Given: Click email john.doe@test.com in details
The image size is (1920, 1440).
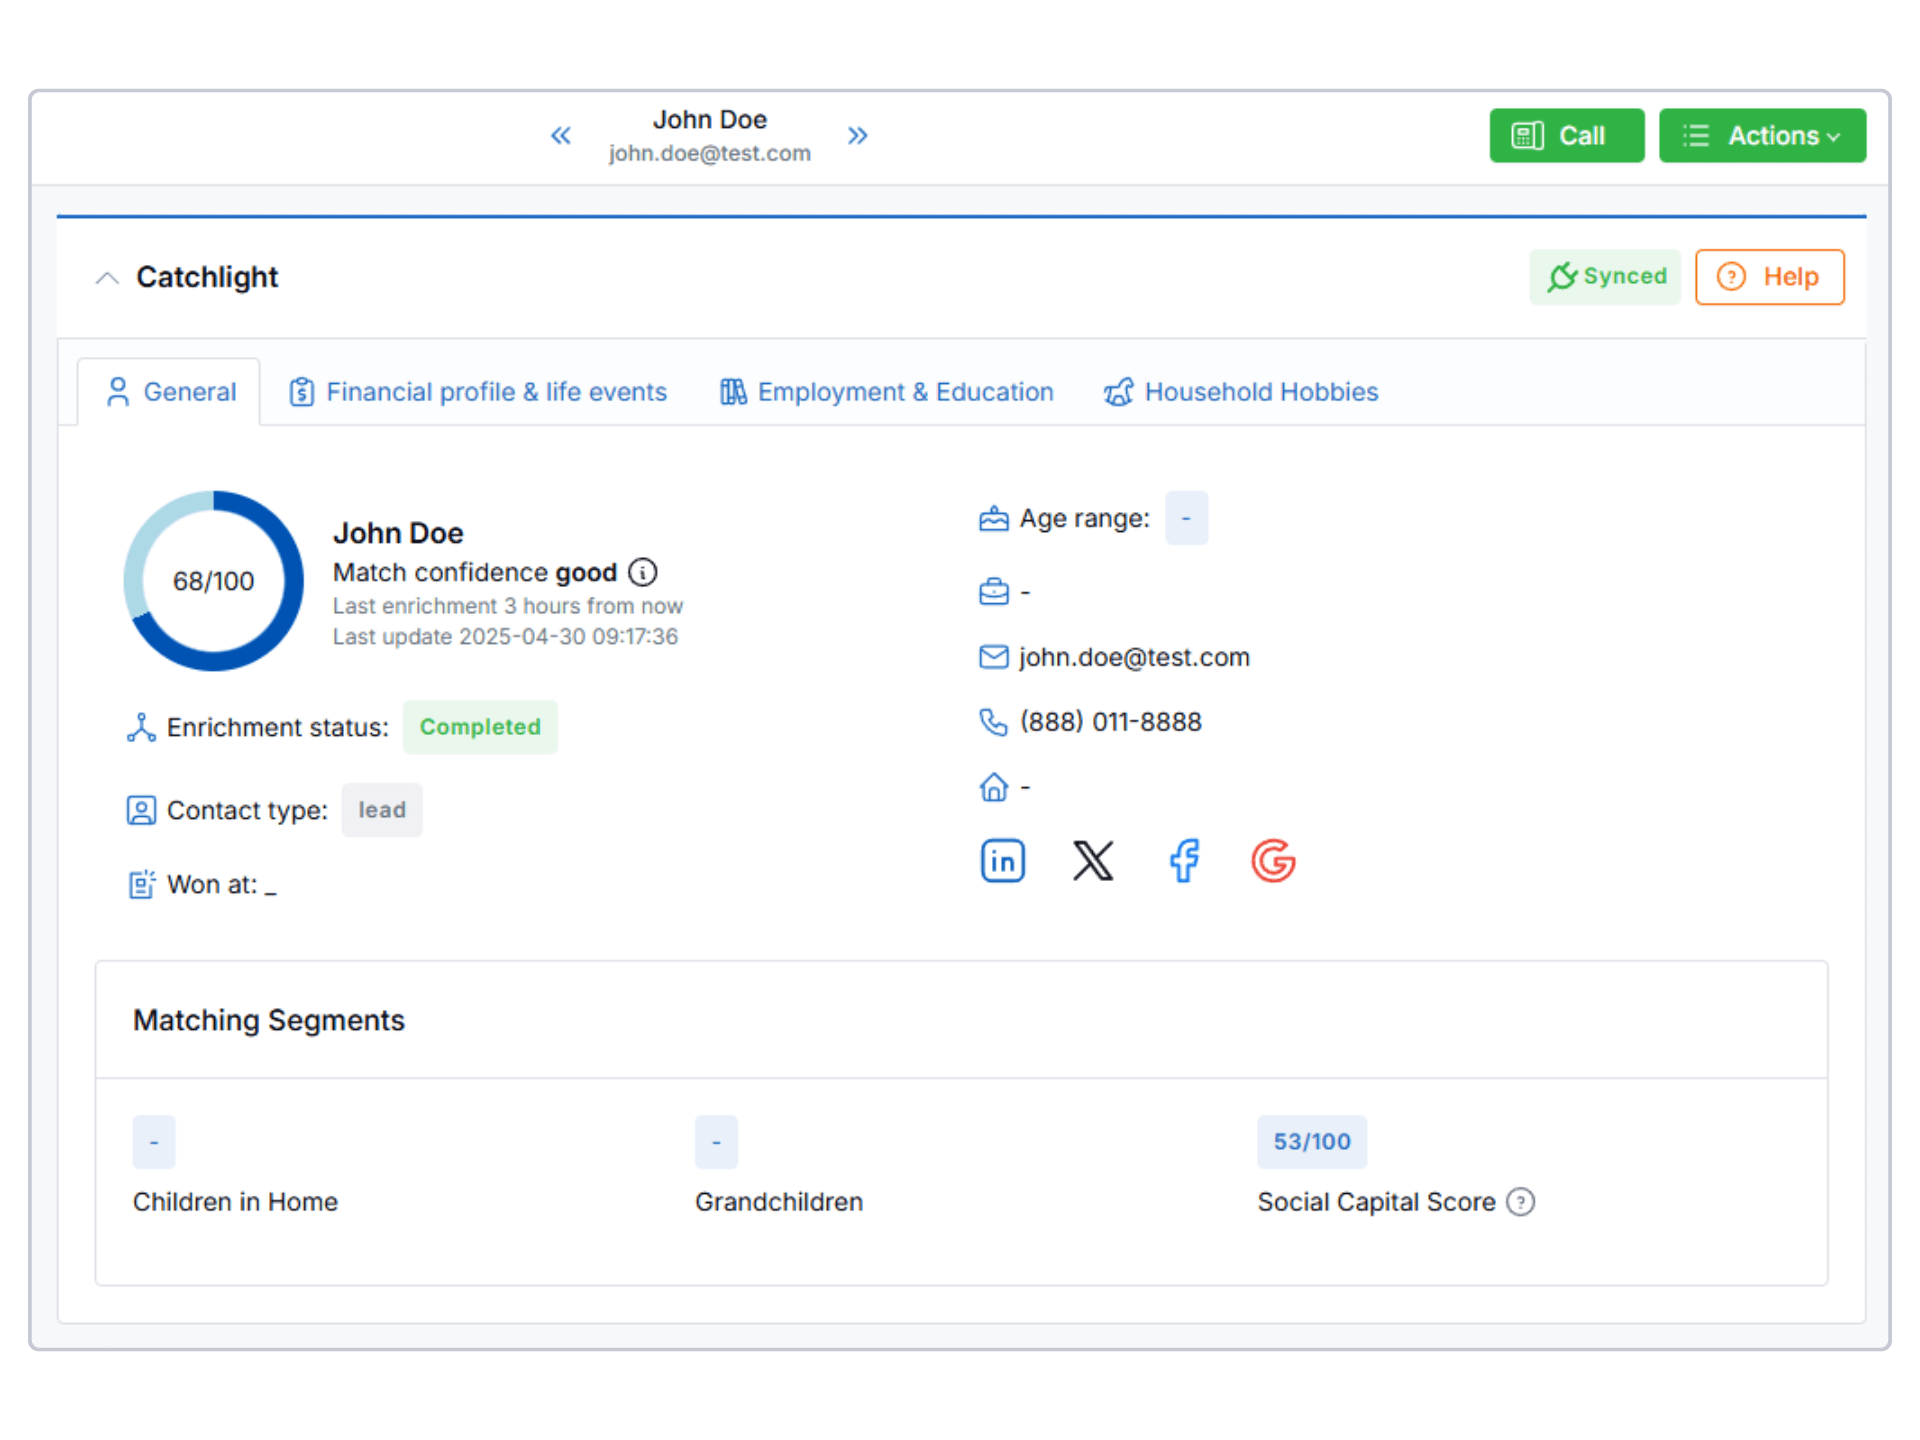Looking at the screenshot, I should (1134, 657).
